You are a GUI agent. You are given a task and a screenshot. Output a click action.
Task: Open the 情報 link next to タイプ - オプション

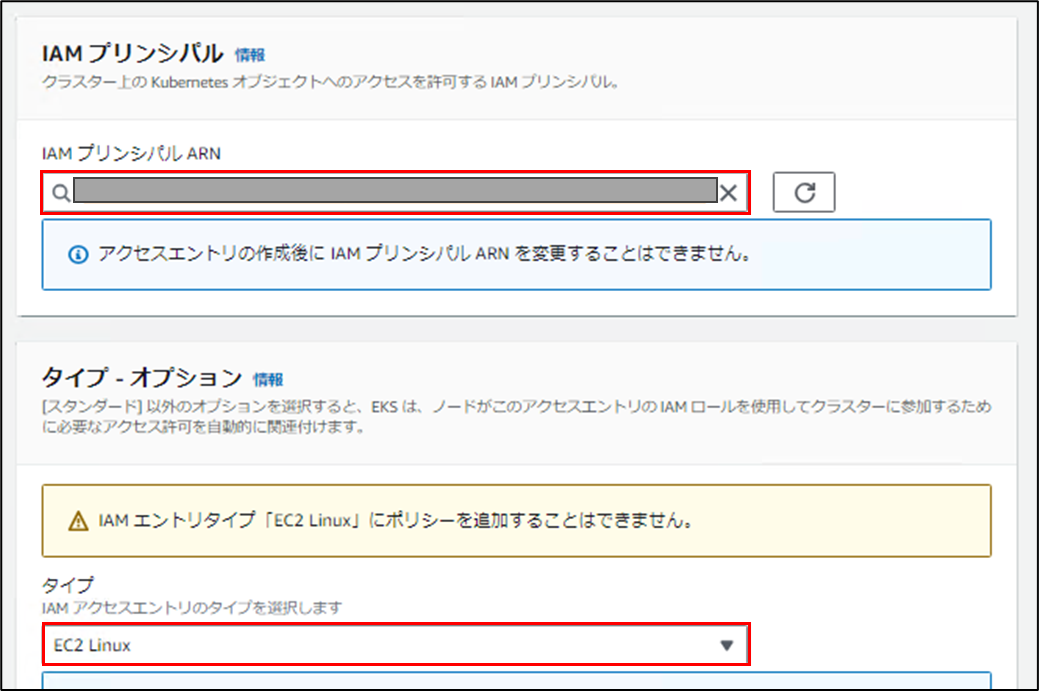[268, 380]
